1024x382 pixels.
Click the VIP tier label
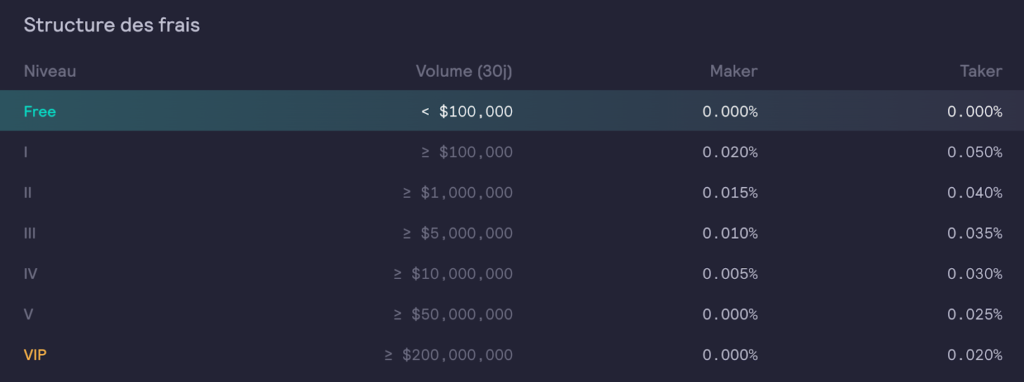(x=35, y=355)
